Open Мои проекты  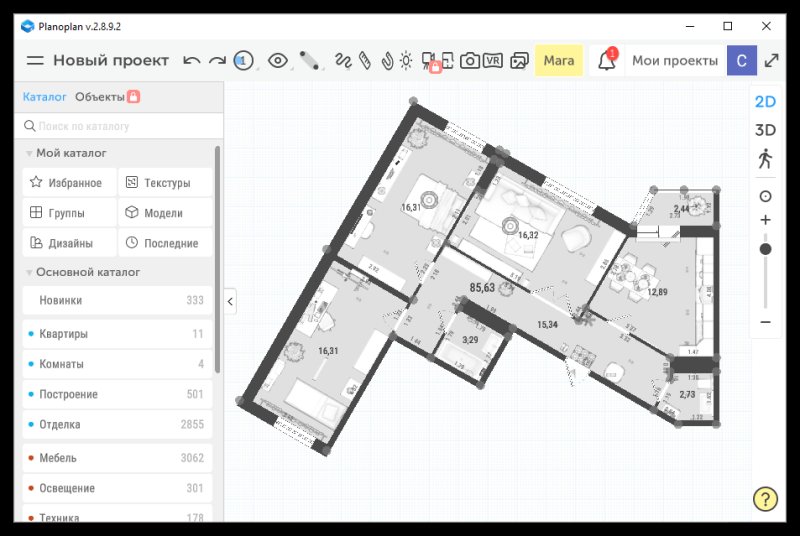(674, 61)
